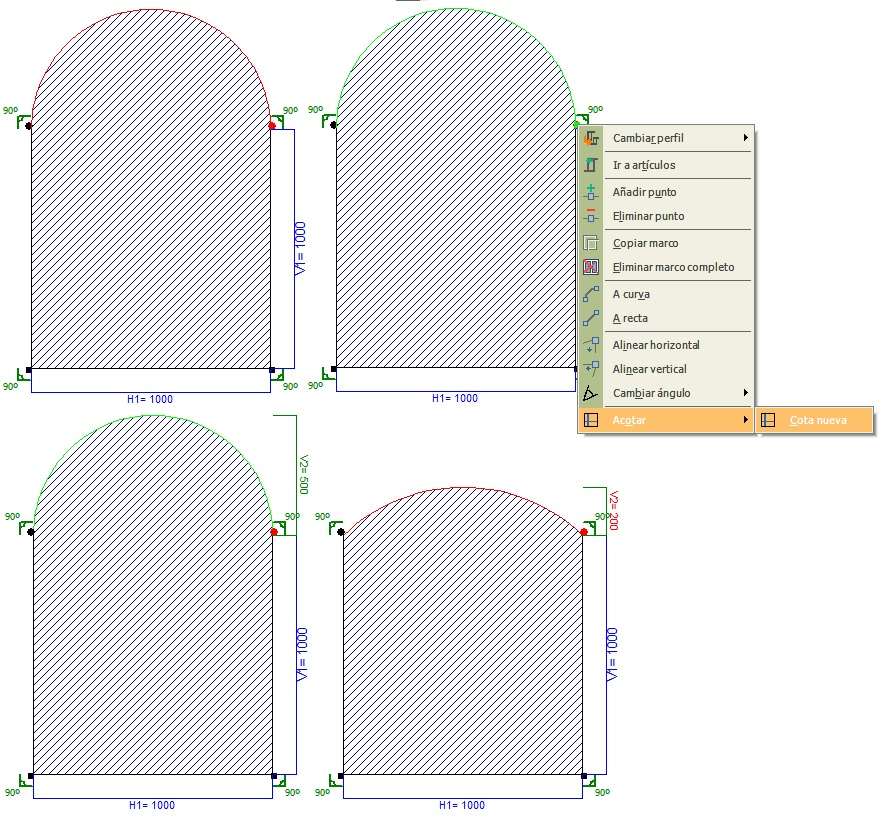Click the Ir a artículos icon

pos(591,165)
